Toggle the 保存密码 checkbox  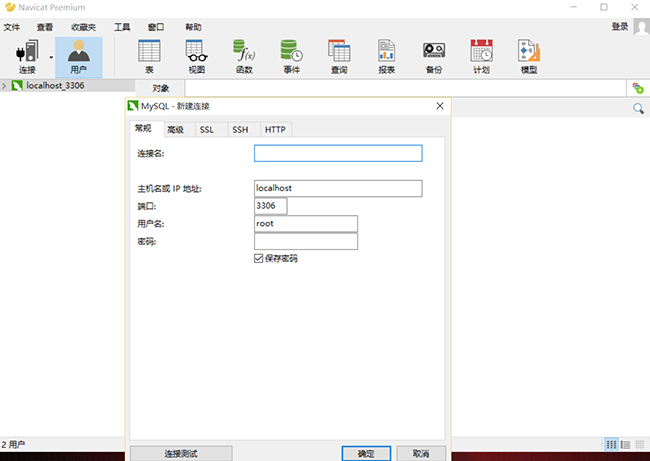(259, 259)
